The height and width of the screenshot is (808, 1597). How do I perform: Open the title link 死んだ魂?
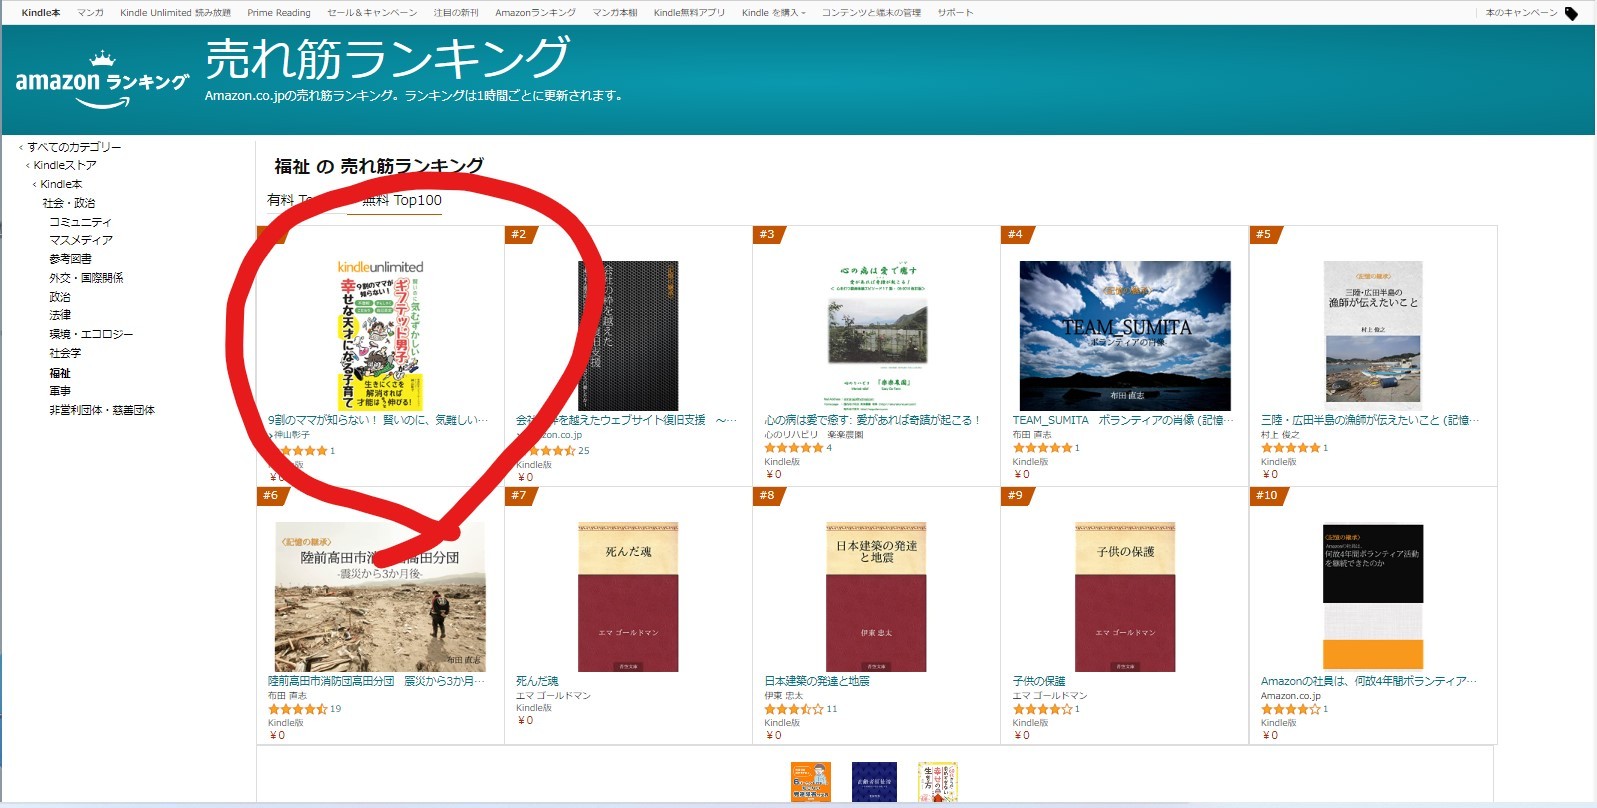click(537, 681)
